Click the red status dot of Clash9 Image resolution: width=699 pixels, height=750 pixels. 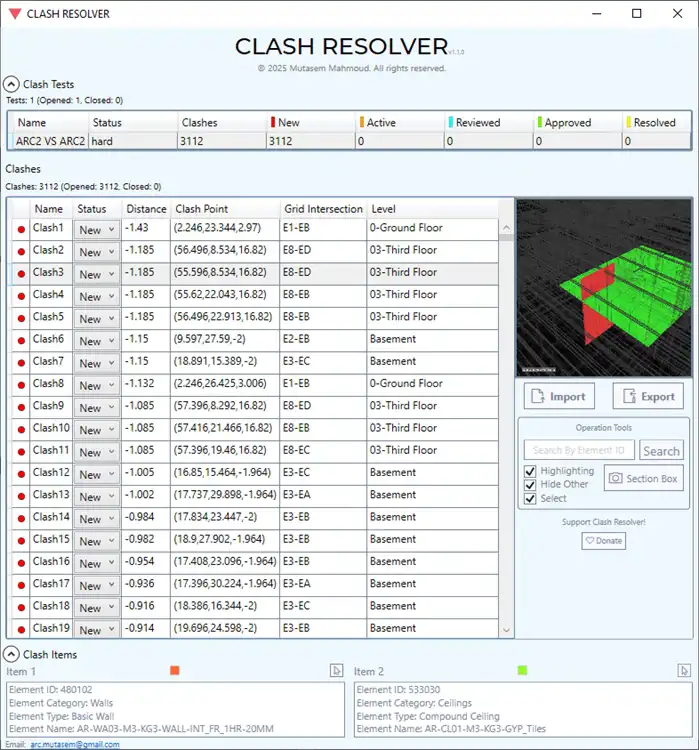[21, 408]
